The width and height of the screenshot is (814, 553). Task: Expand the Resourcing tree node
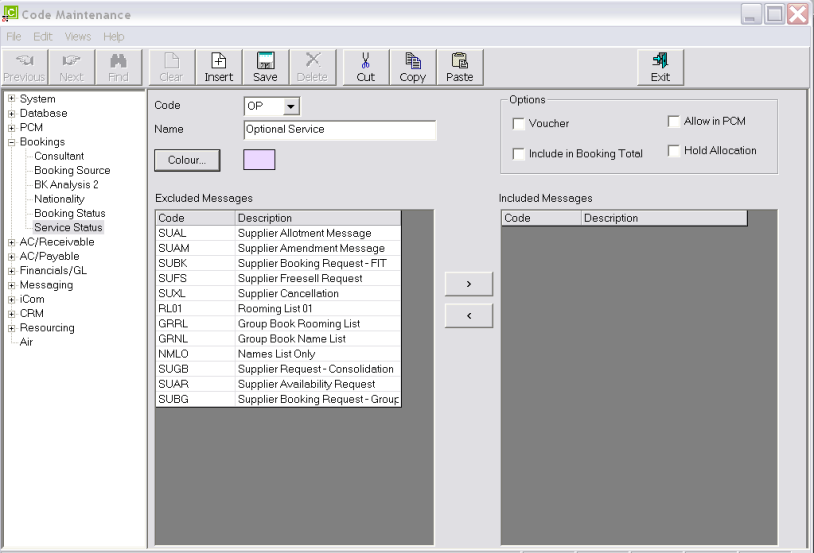11,328
